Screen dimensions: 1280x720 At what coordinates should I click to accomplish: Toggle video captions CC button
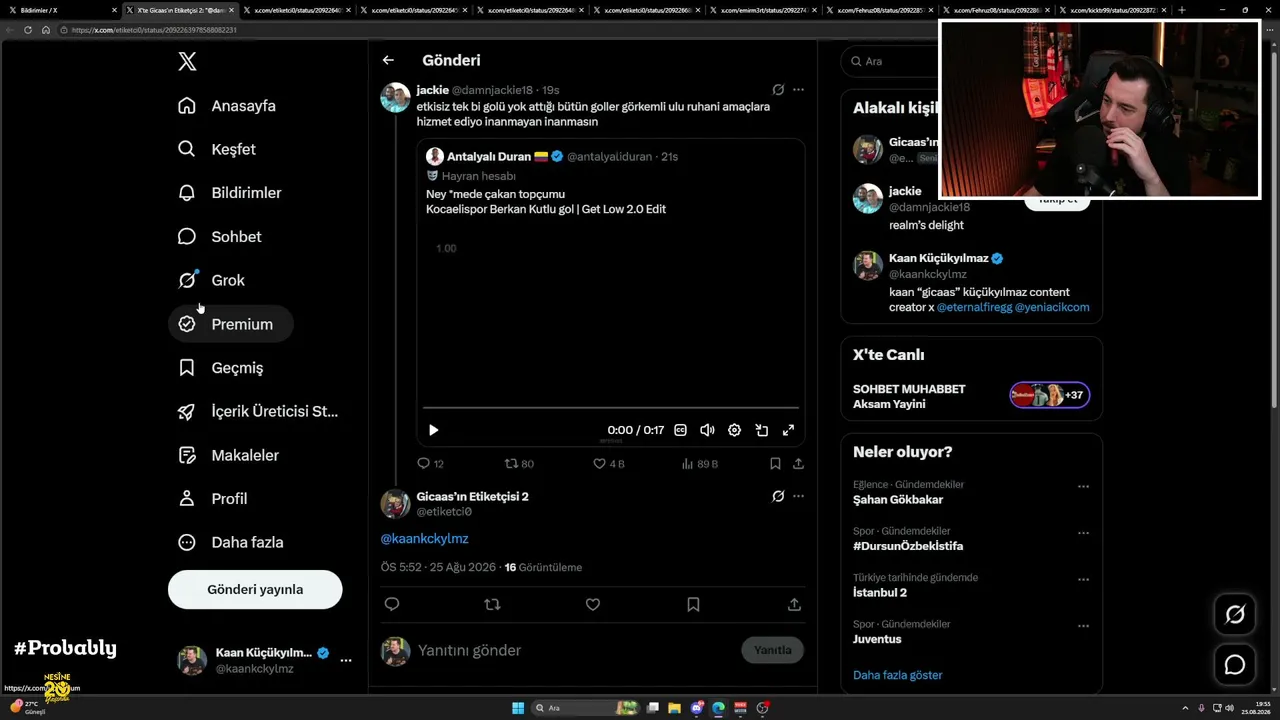pos(680,430)
